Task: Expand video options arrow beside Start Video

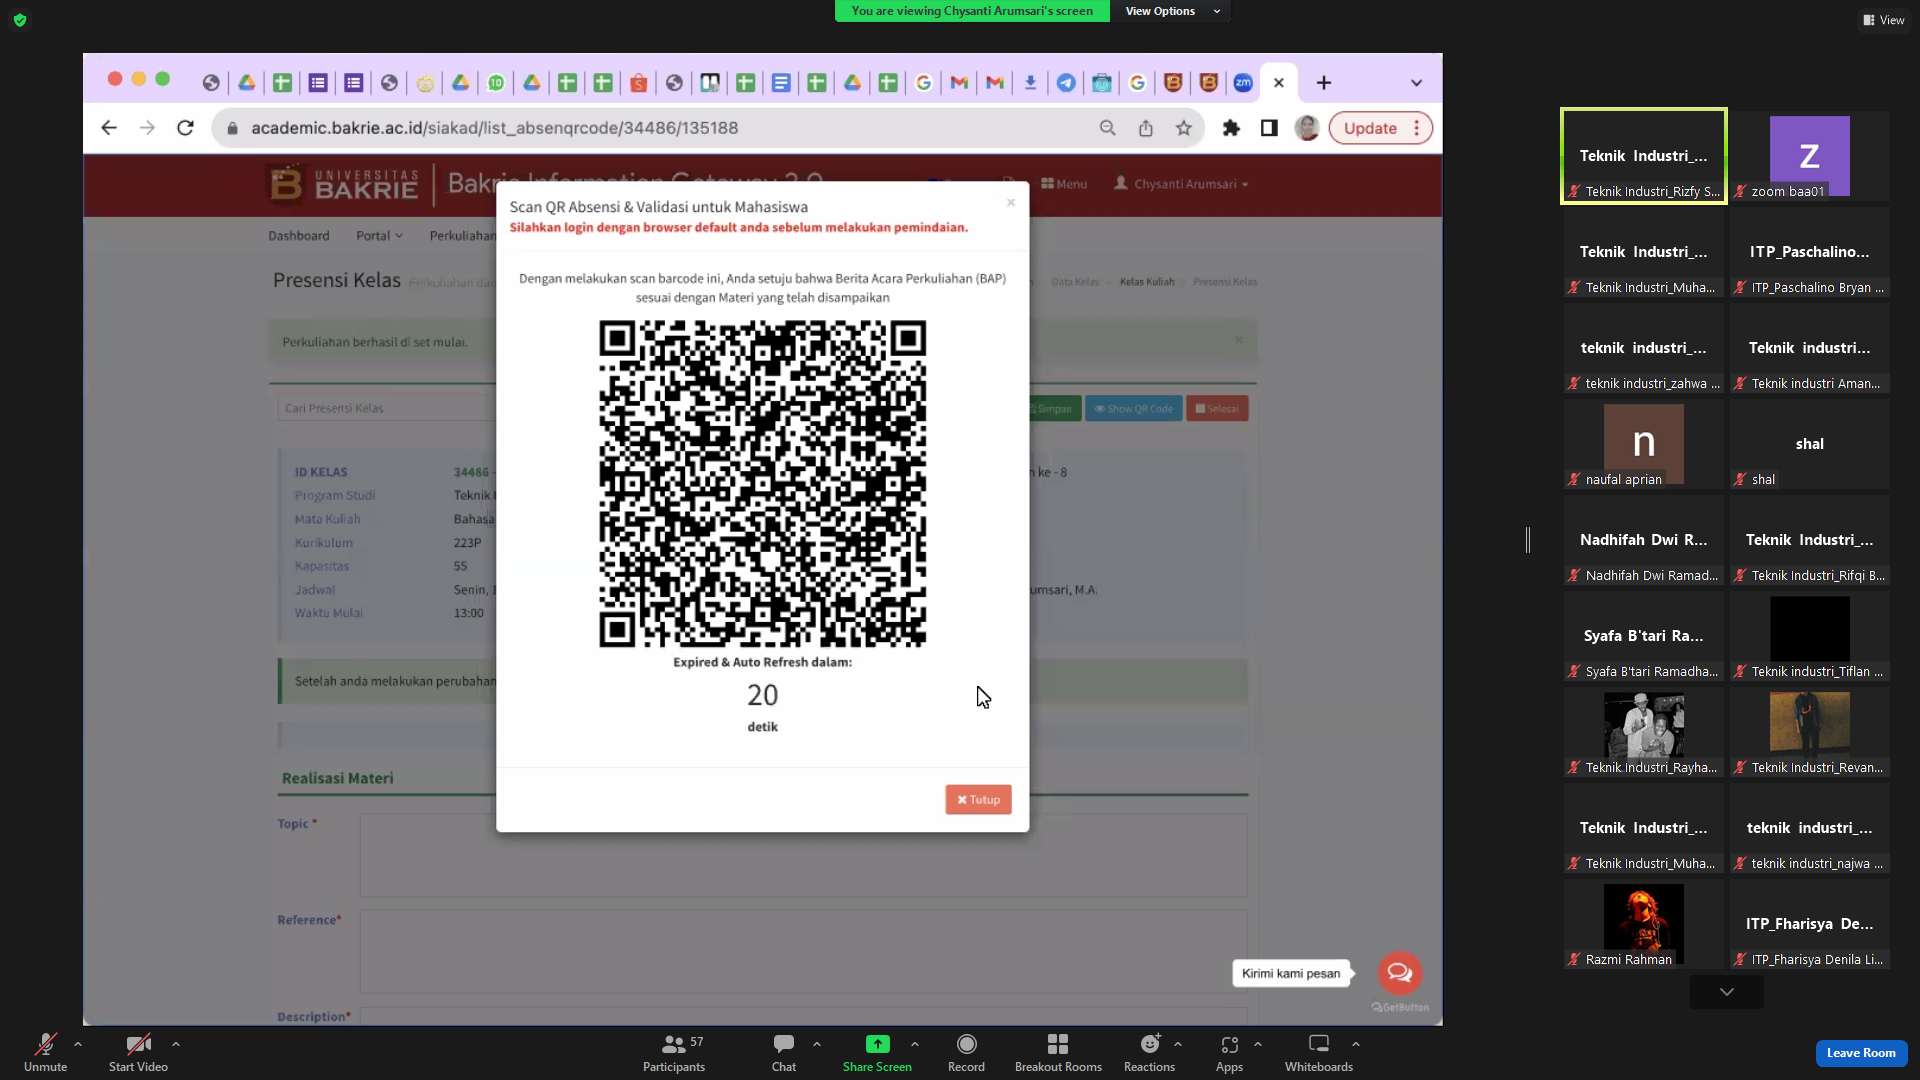Action: pos(176,1044)
